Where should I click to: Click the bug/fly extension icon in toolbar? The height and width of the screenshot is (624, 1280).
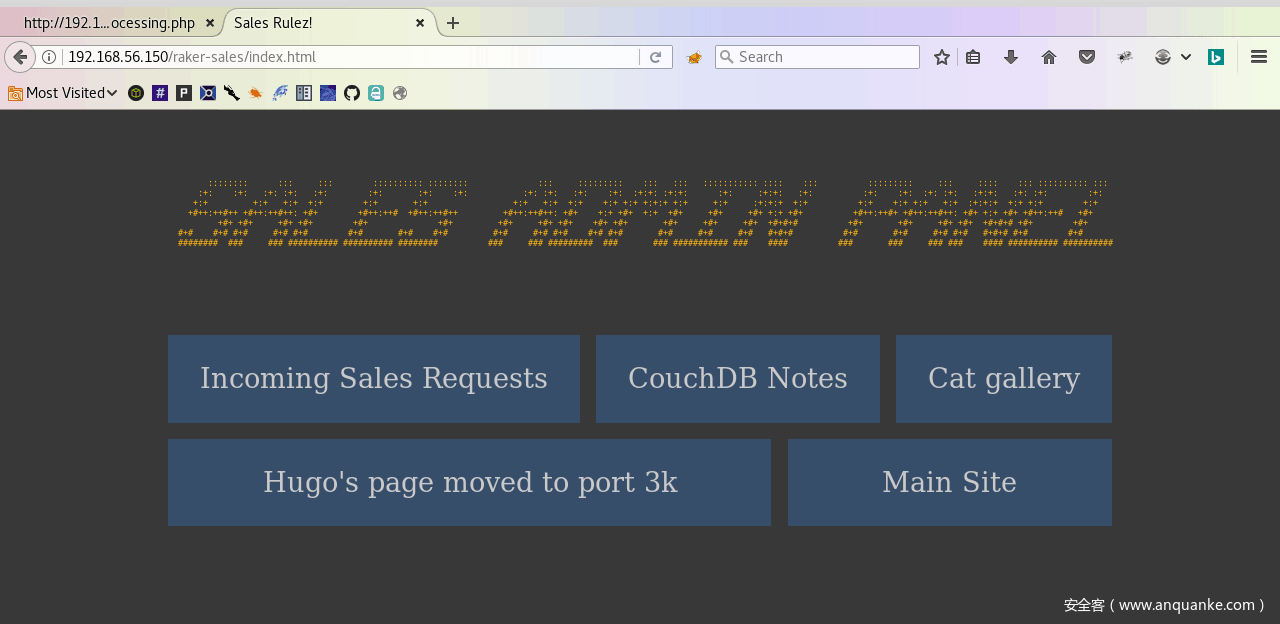[x=1125, y=57]
